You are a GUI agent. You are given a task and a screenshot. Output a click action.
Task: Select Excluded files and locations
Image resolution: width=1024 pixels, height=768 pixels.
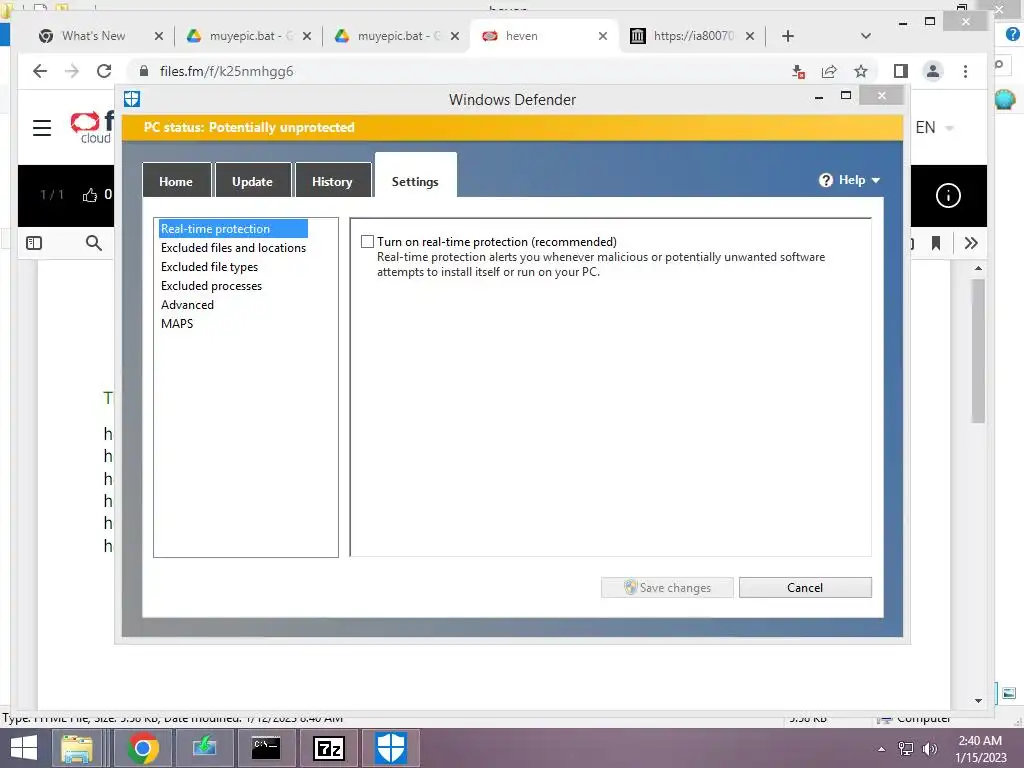[233, 248]
